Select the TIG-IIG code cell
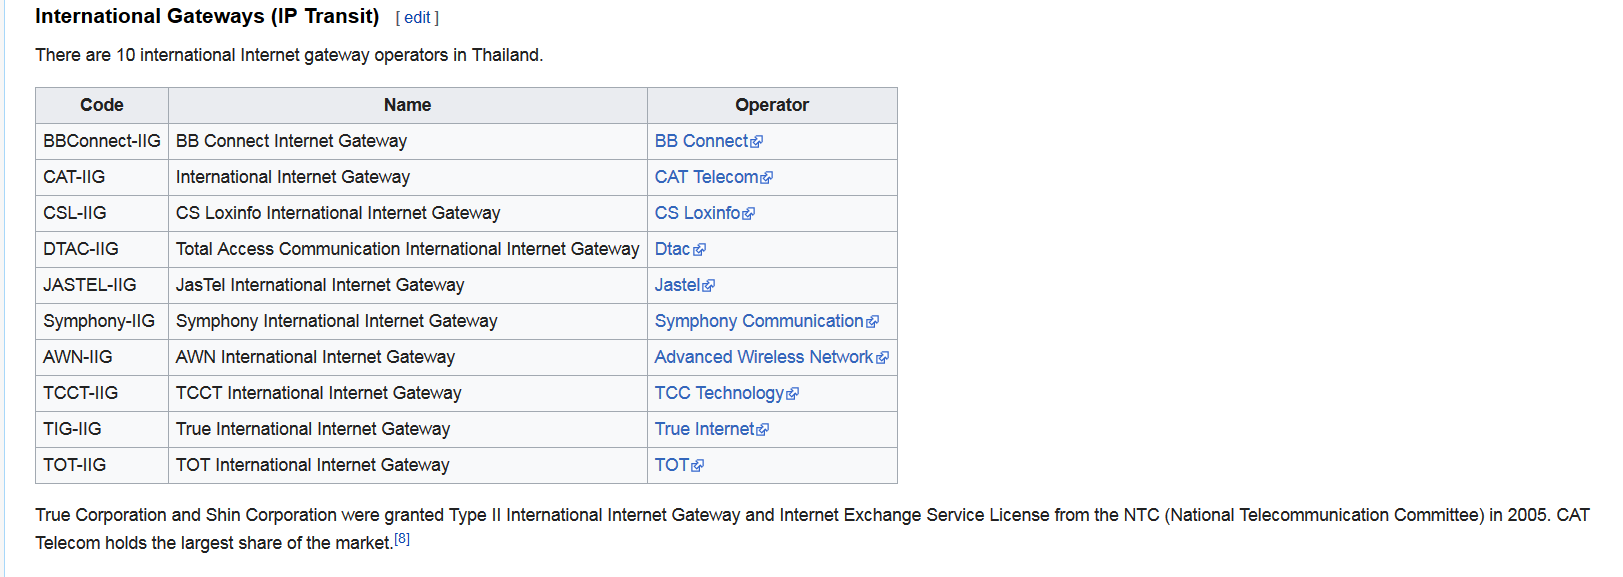Screen dimensions: 1623x577 coord(102,429)
